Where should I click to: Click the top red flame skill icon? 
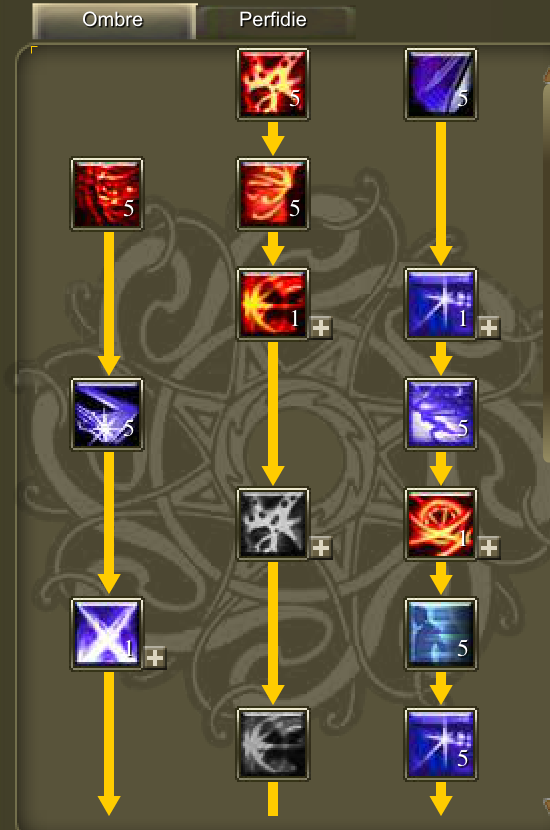click(273, 84)
